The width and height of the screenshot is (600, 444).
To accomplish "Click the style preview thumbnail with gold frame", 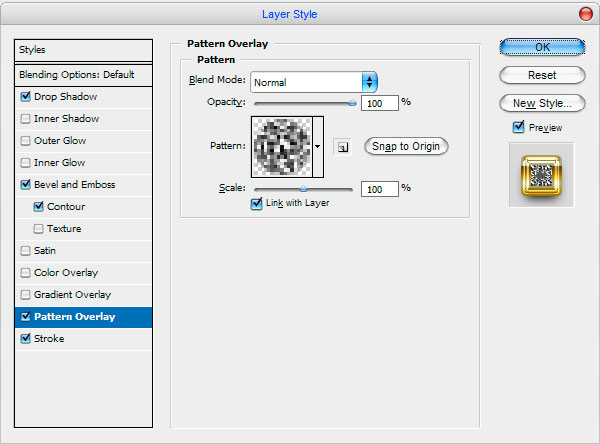I will 541,175.
